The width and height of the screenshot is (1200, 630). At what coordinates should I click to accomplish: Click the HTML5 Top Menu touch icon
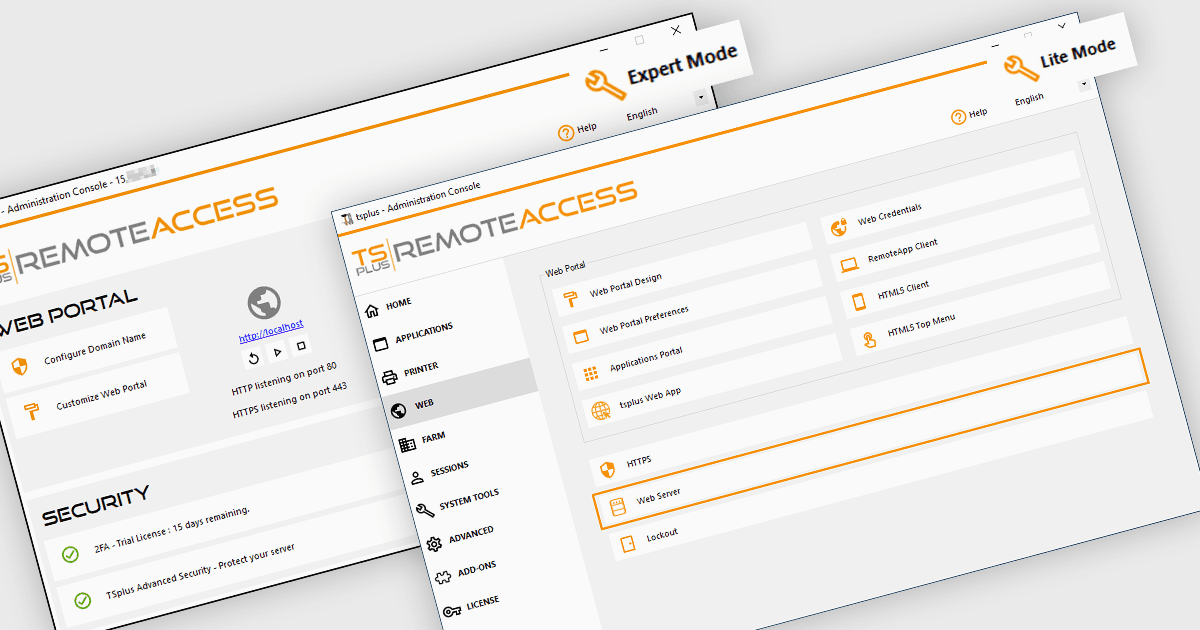point(869,339)
